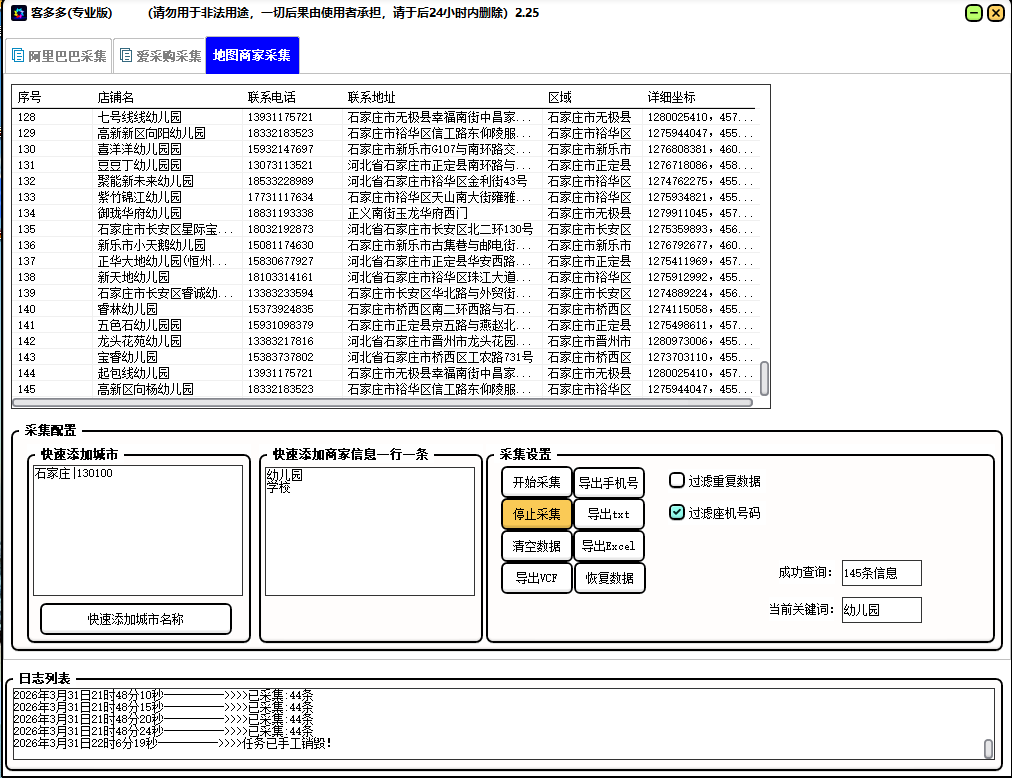Click the 阿里巴巴采集 tab document icon
Screen dimensions: 1012x778
[18, 55]
